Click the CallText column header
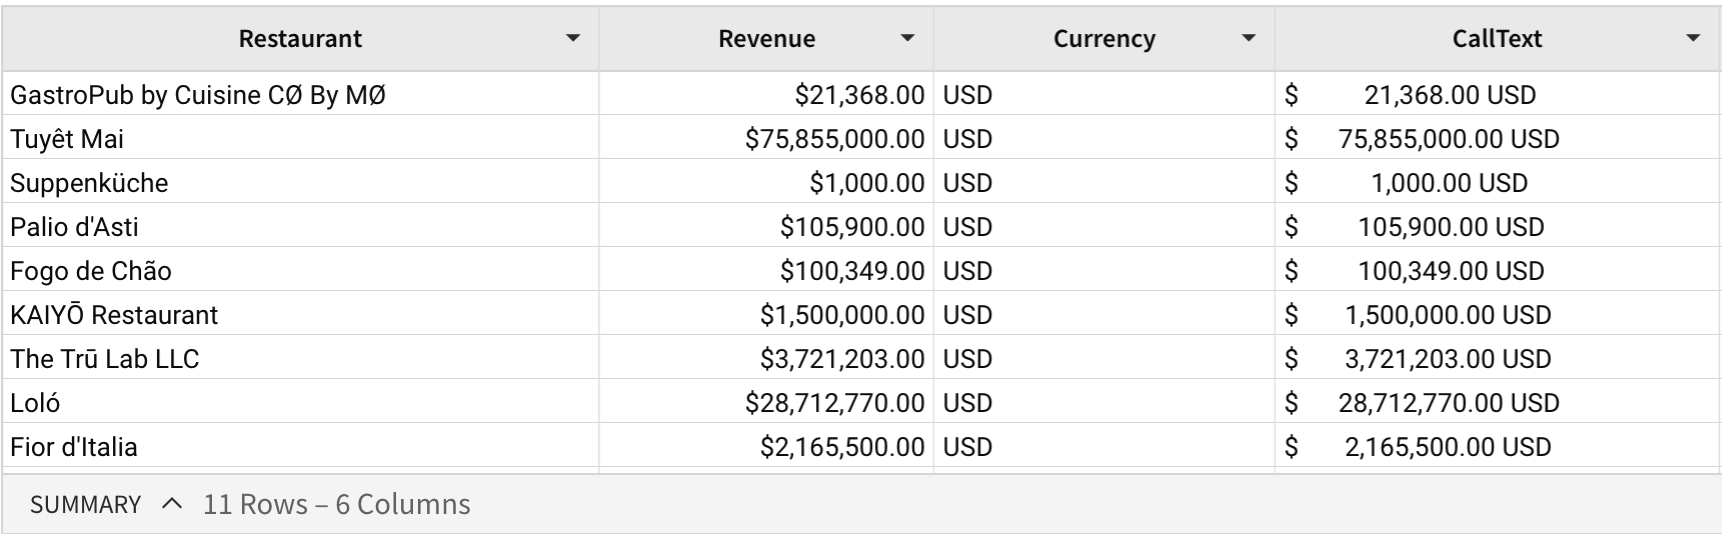The height and width of the screenshot is (534, 1722). tap(1497, 39)
